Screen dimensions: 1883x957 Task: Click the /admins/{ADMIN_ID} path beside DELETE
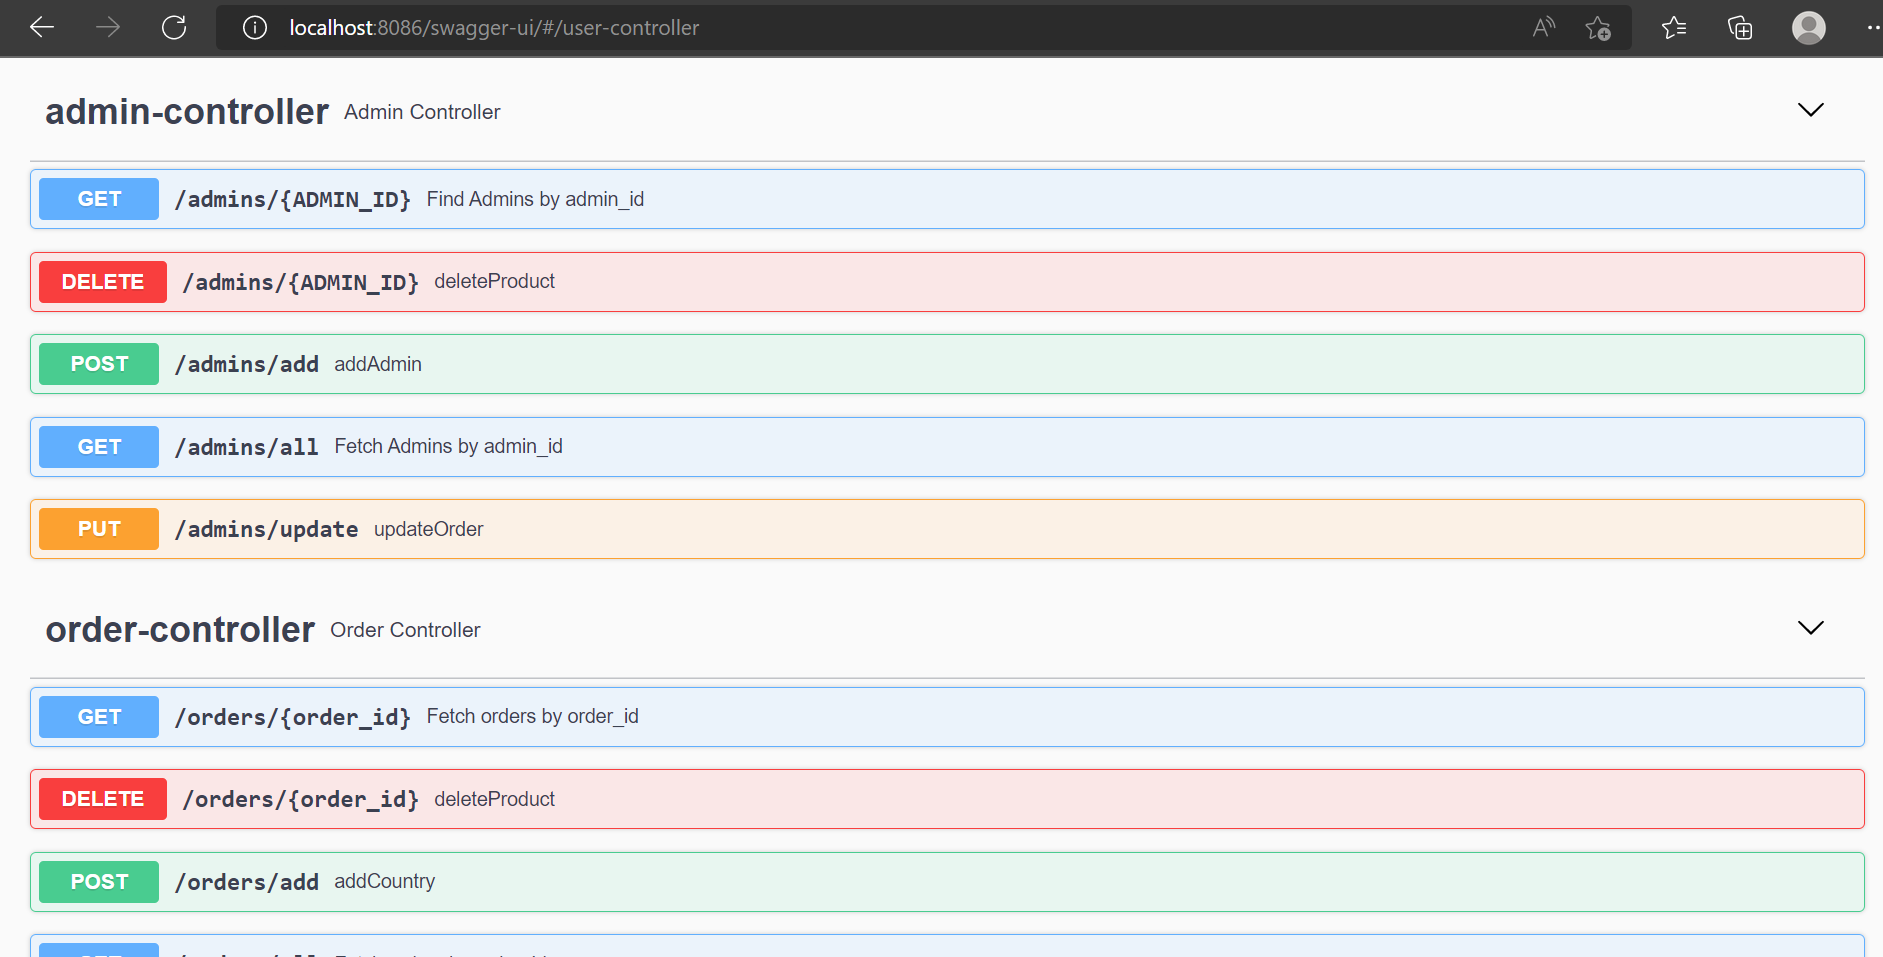(x=301, y=283)
